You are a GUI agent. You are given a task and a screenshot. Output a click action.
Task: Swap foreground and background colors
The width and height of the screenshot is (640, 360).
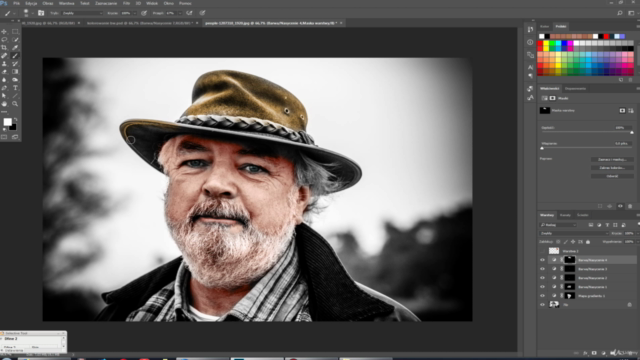16,119
